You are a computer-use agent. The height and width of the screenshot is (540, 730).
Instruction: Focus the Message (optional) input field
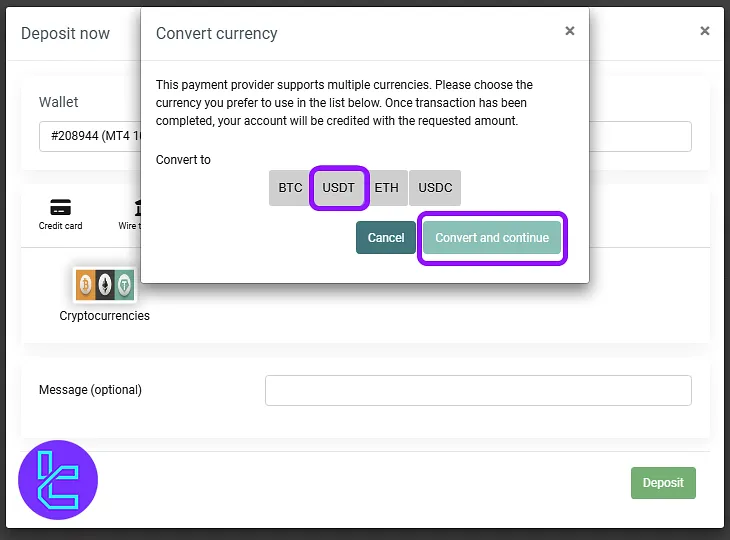(478, 390)
